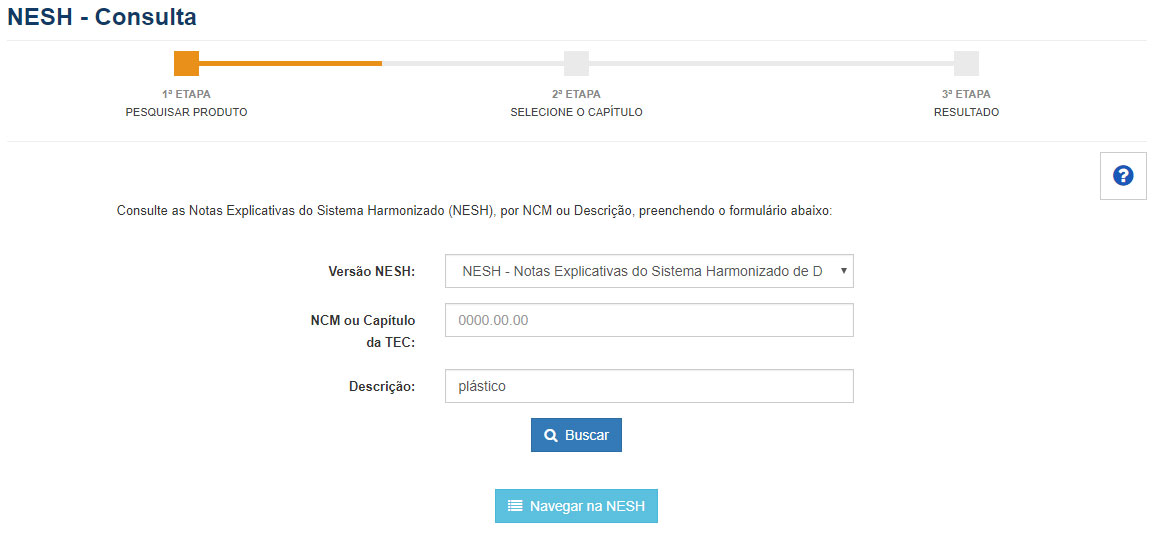Click the Versão NESH: field label

click(x=371, y=271)
